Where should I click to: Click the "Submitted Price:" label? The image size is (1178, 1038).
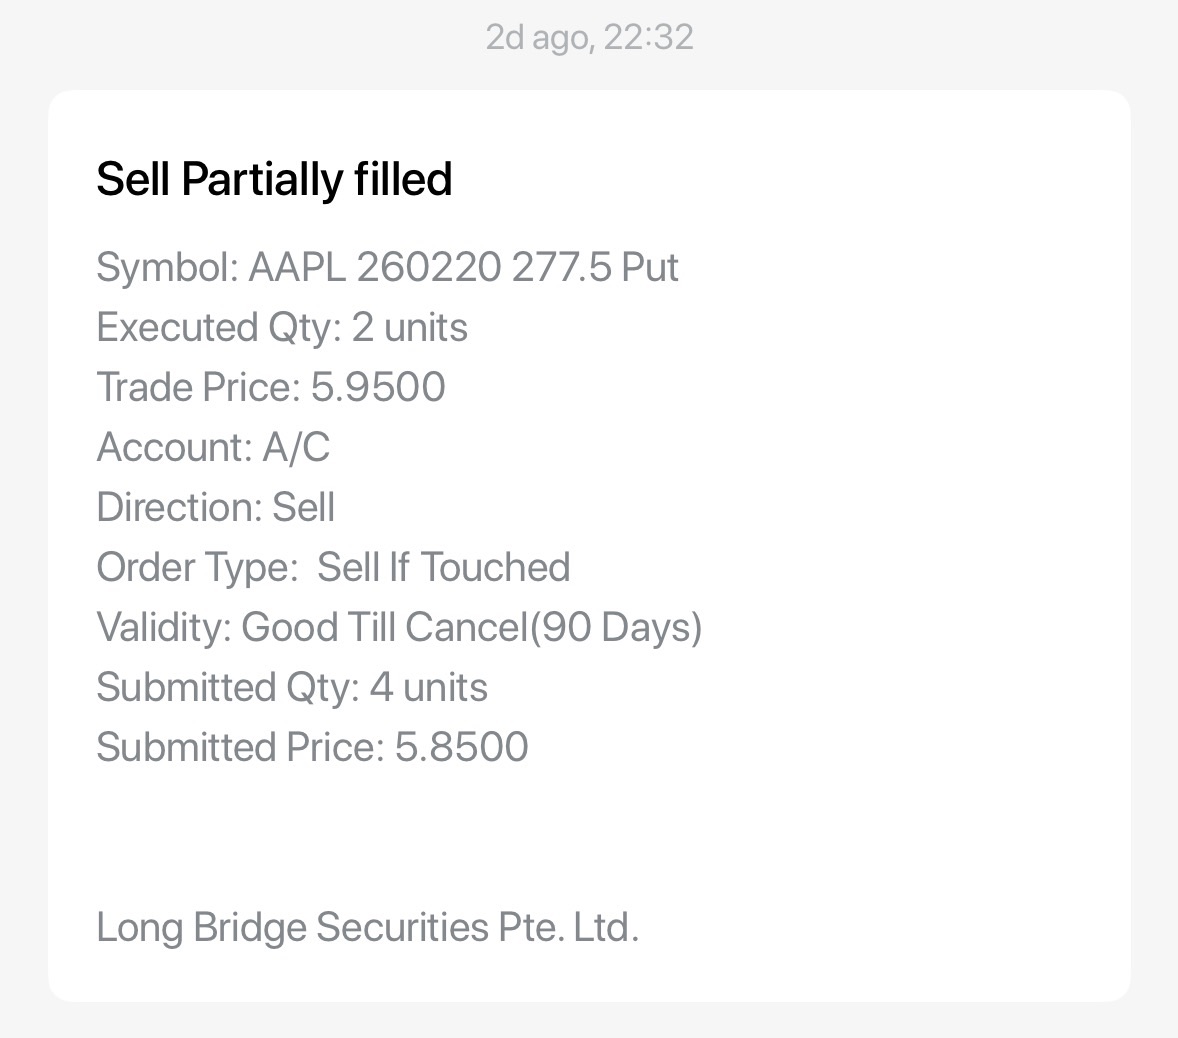pos(240,747)
